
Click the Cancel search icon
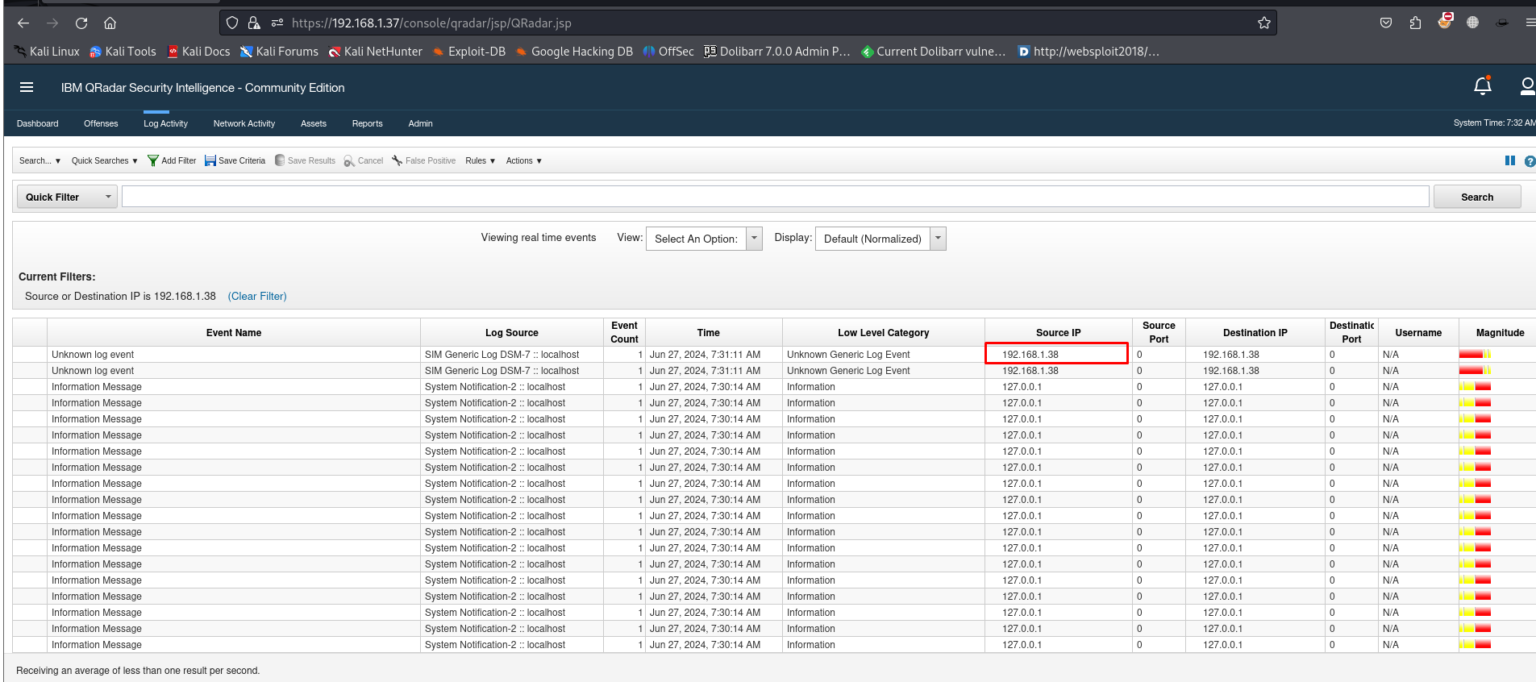(349, 160)
